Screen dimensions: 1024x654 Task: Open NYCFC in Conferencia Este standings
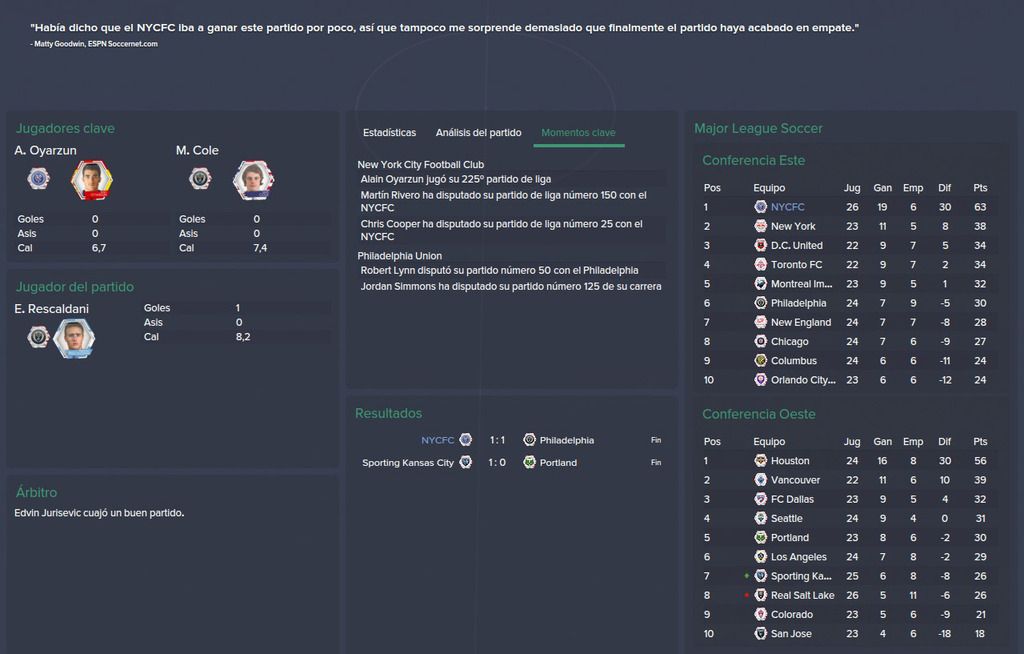788,207
